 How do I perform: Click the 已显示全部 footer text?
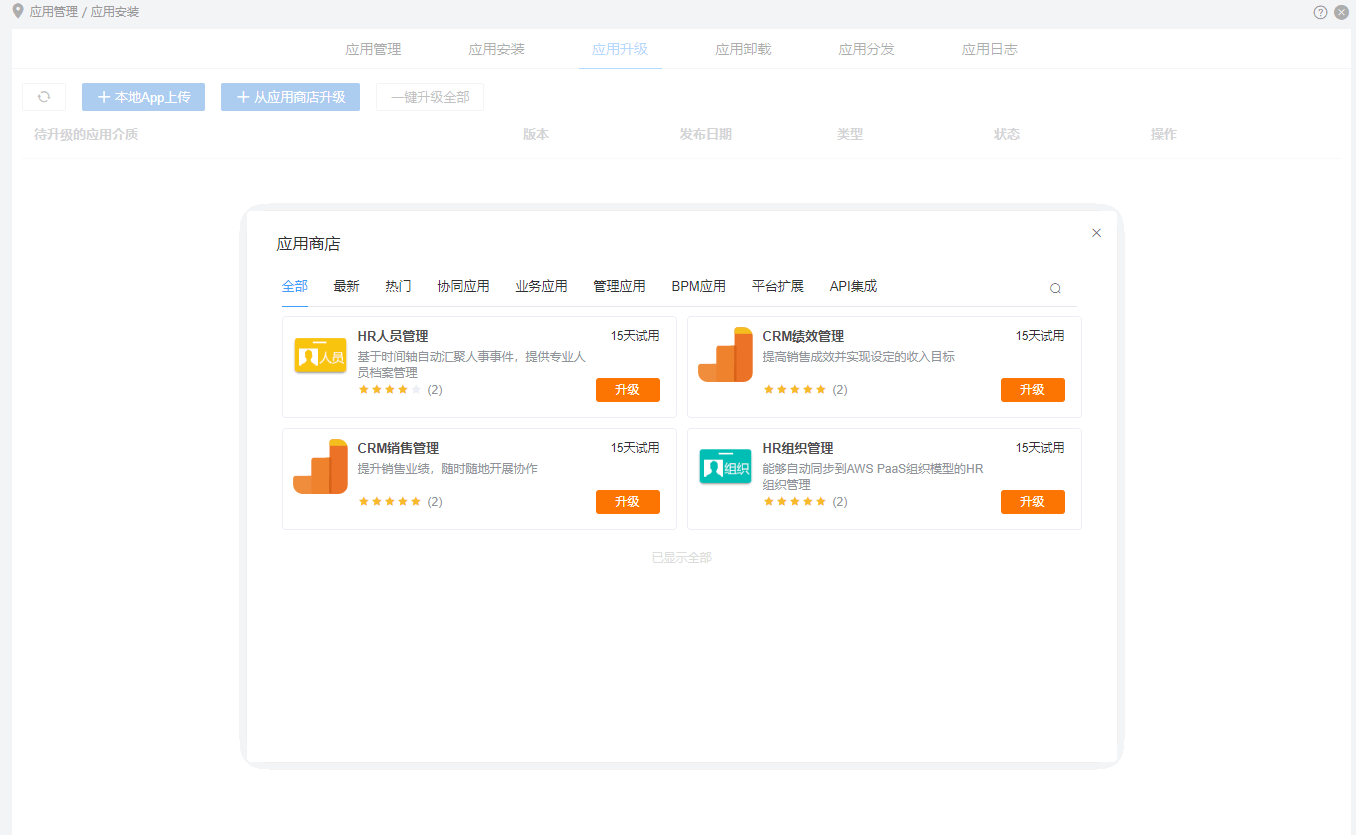point(682,558)
